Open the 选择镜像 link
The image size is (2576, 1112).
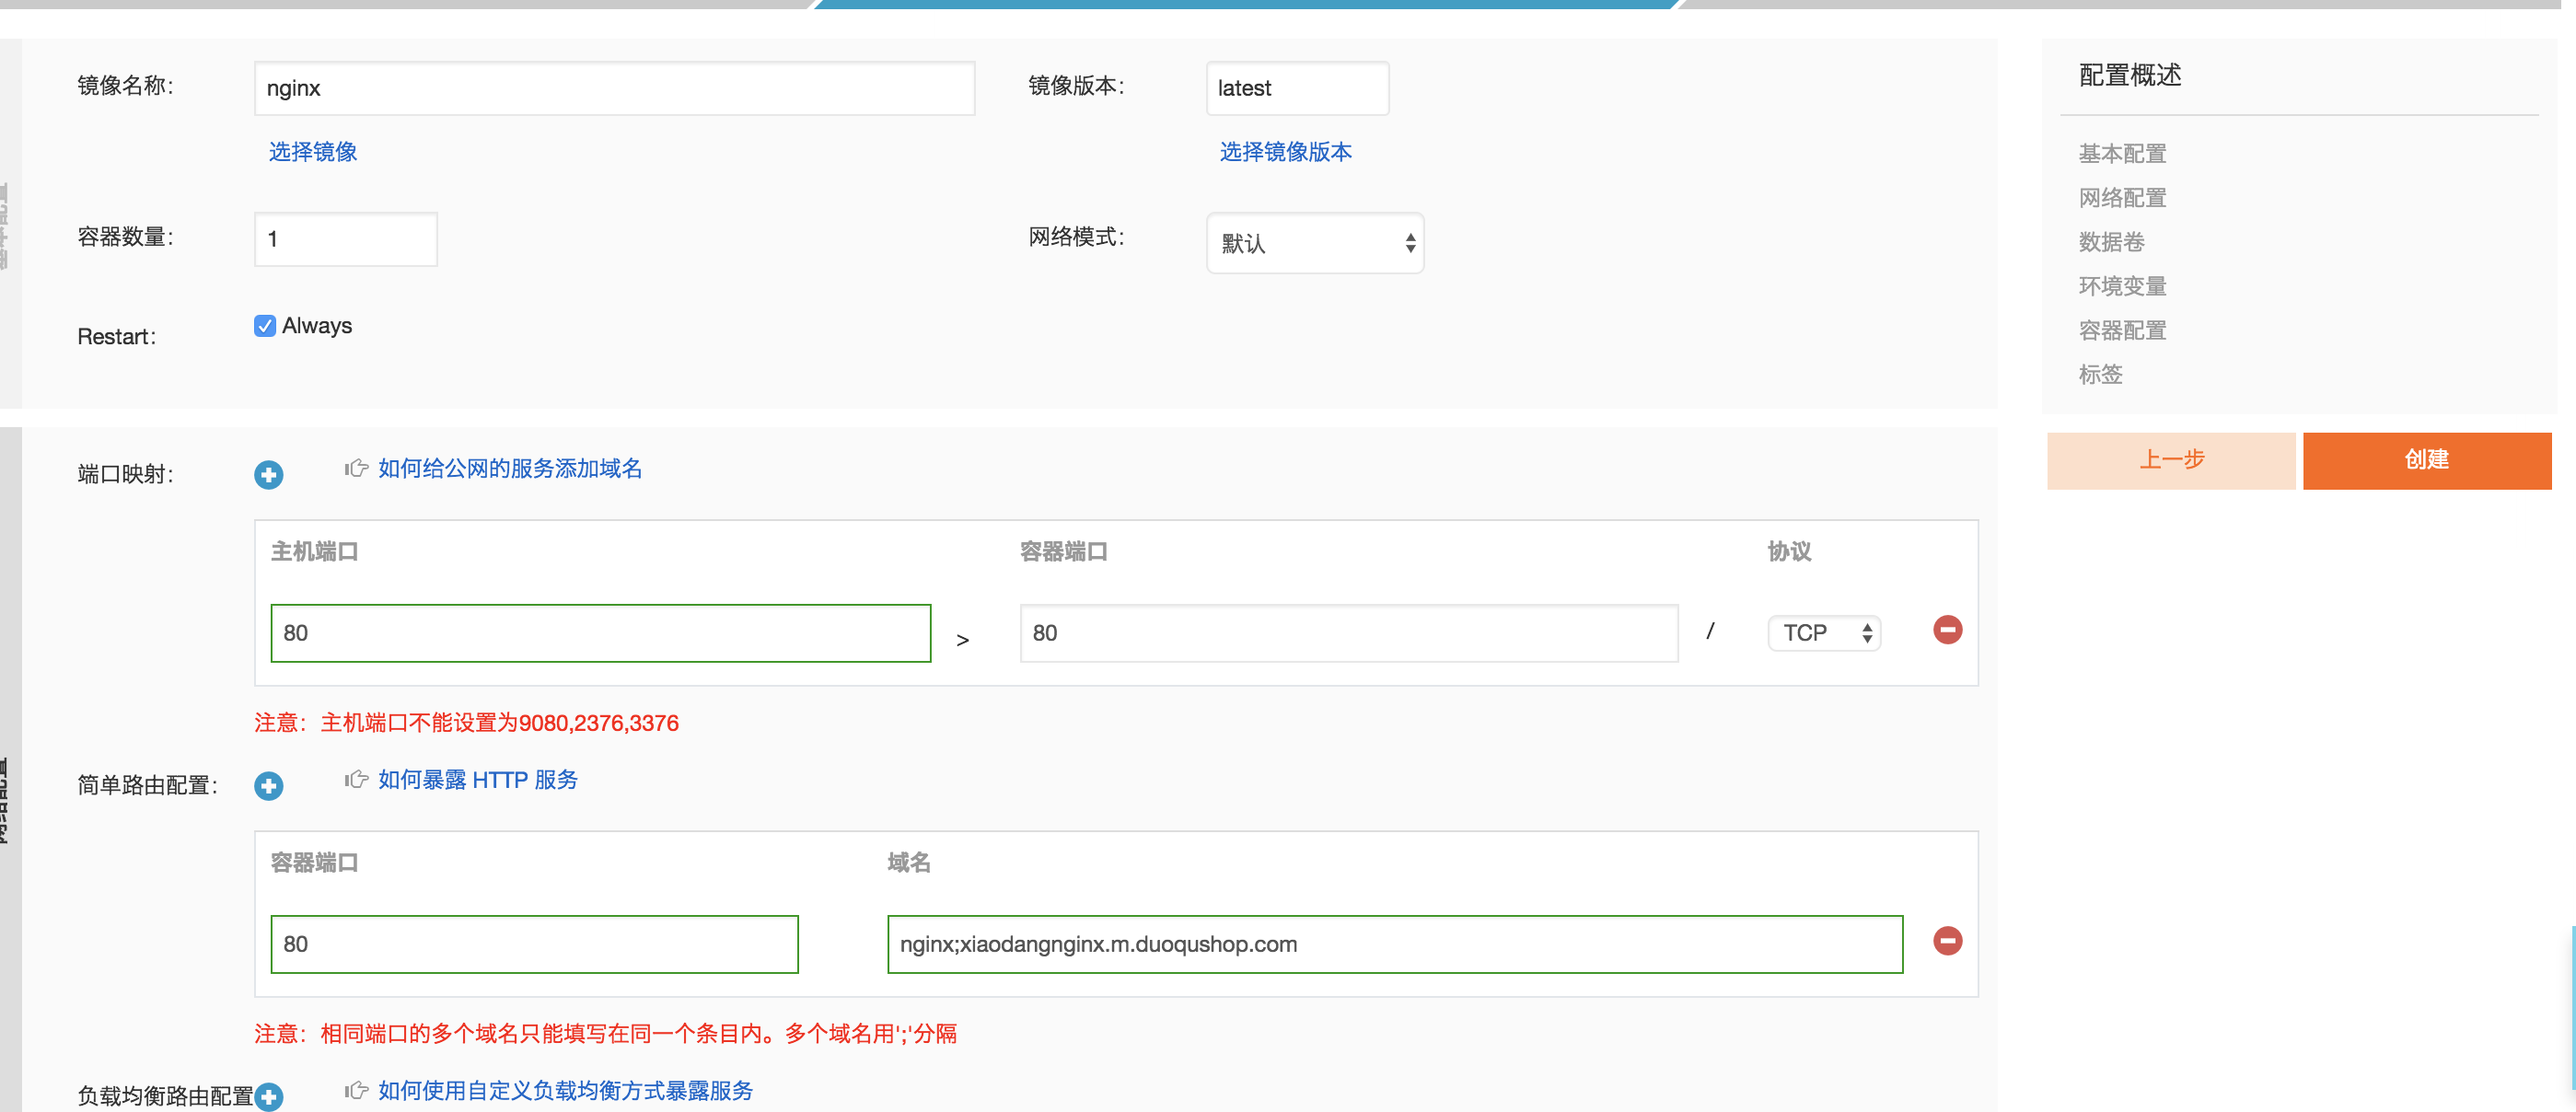(x=312, y=152)
